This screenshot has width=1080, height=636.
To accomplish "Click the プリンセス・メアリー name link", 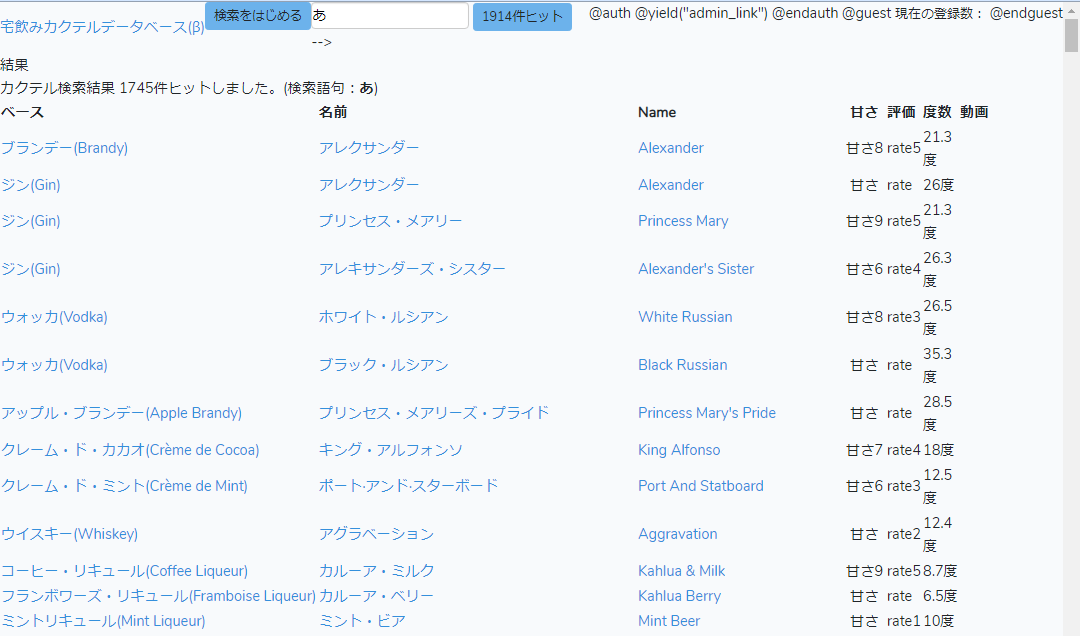I will pos(390,221).
